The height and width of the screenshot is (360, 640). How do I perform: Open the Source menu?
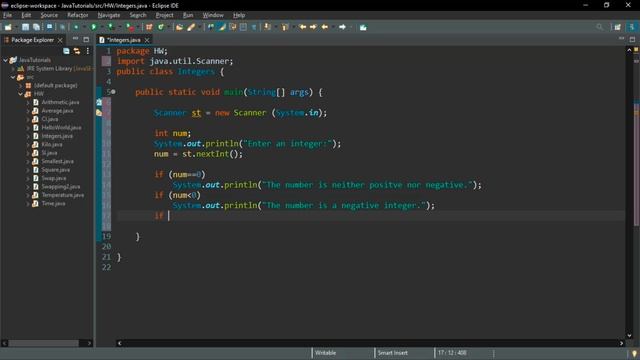(x=49, y=15)
